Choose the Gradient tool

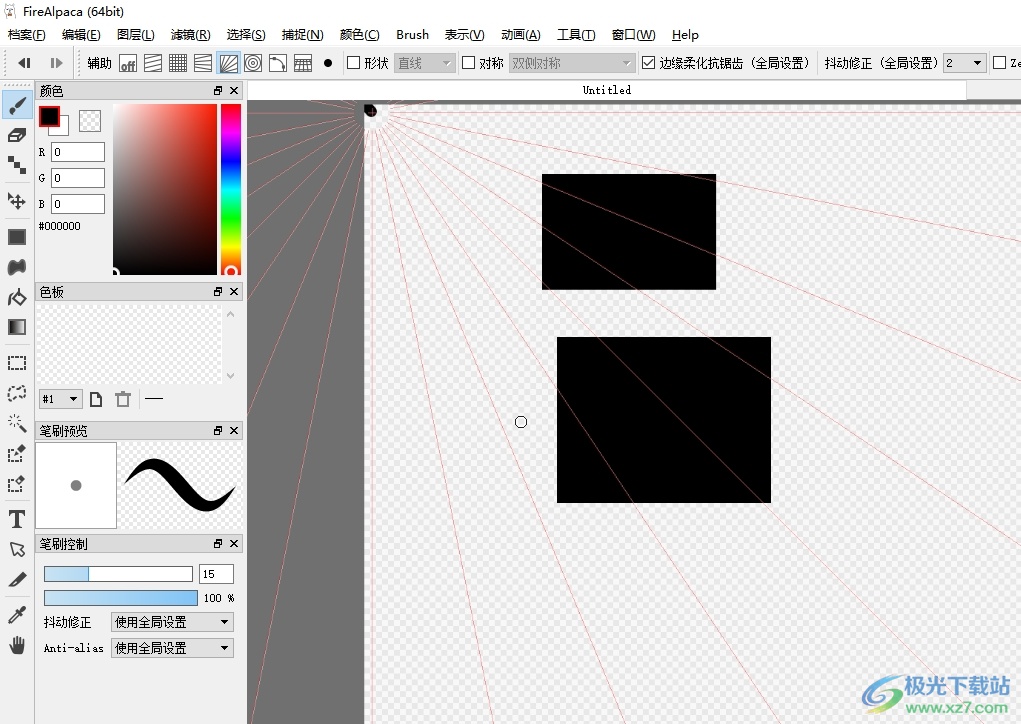point(17,327)
